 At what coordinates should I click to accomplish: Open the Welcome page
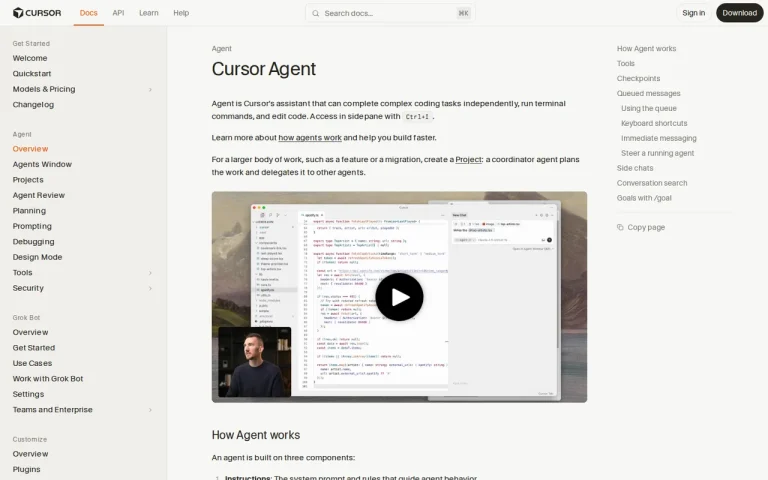tap(30, 58)
